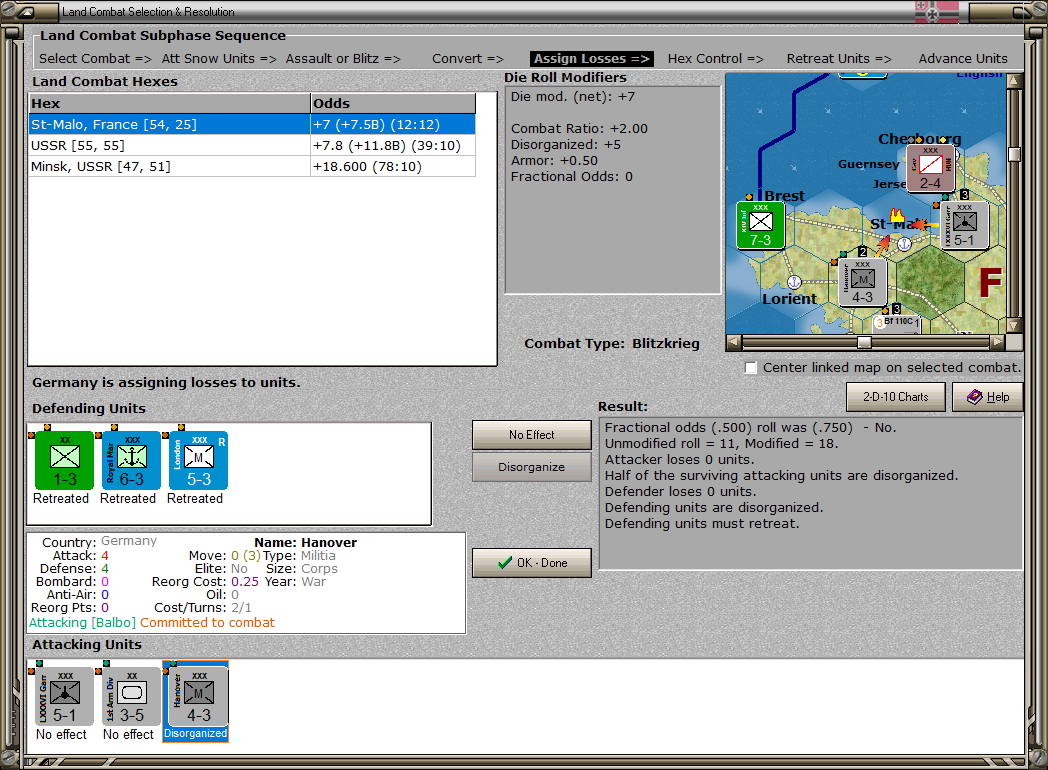Click Defending units must retreat result line
Viewport: 1048px width, 770px height.
[702, 523]
